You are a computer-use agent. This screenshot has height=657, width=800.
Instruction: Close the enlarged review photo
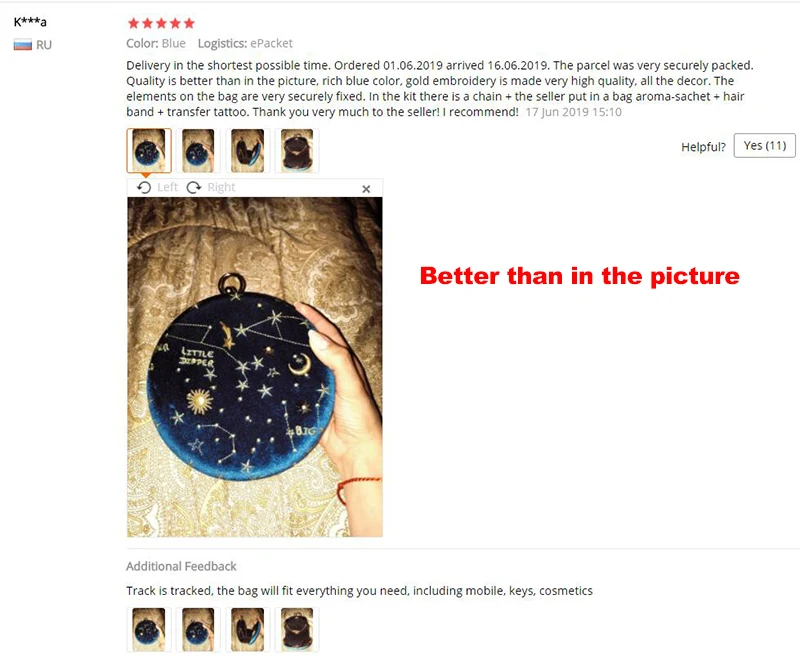coord(366,189)
